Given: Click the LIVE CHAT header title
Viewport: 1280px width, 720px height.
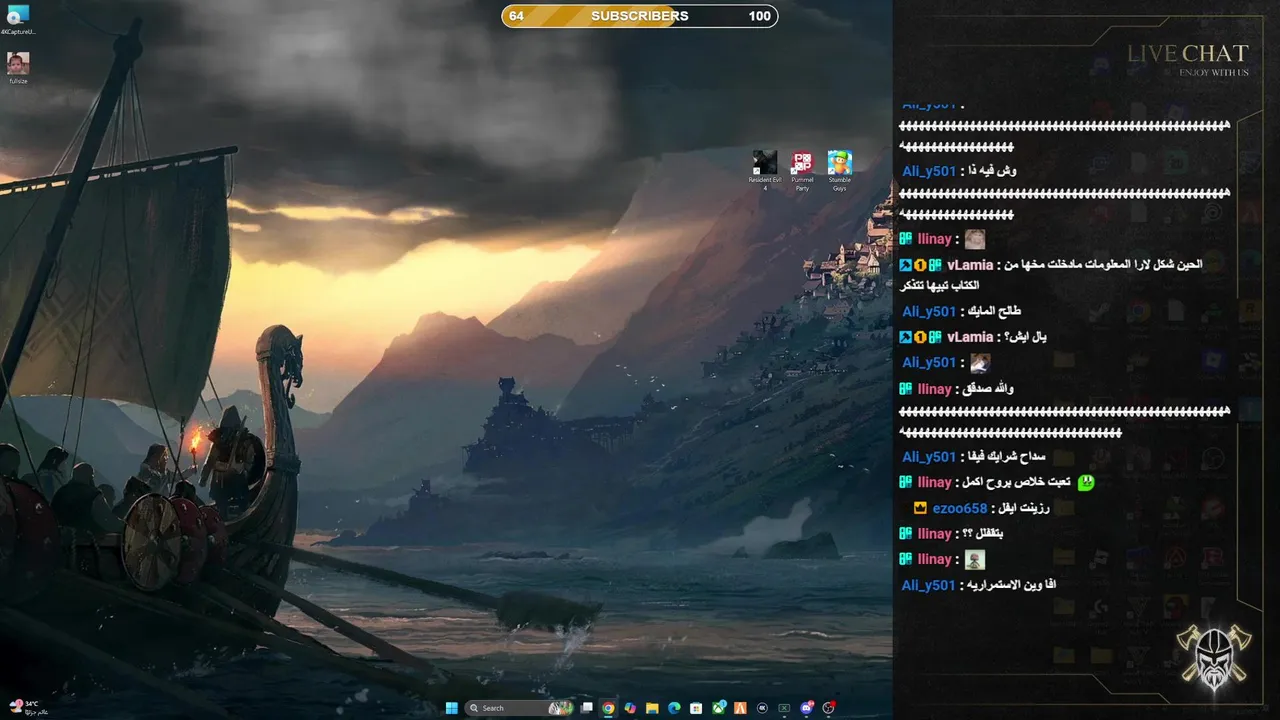Looking at the screenshot, I should pyautogui.click(x=1188, y=53).
